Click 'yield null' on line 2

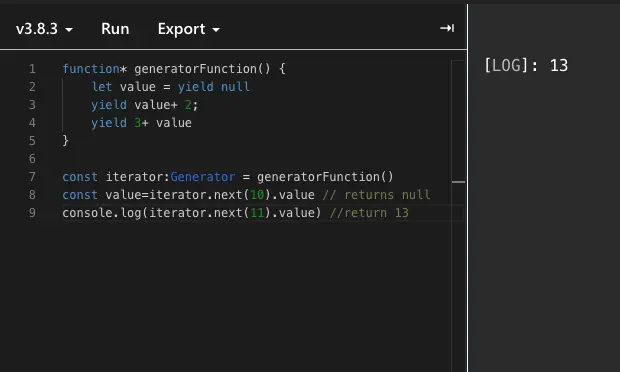[x=214, y=87]
